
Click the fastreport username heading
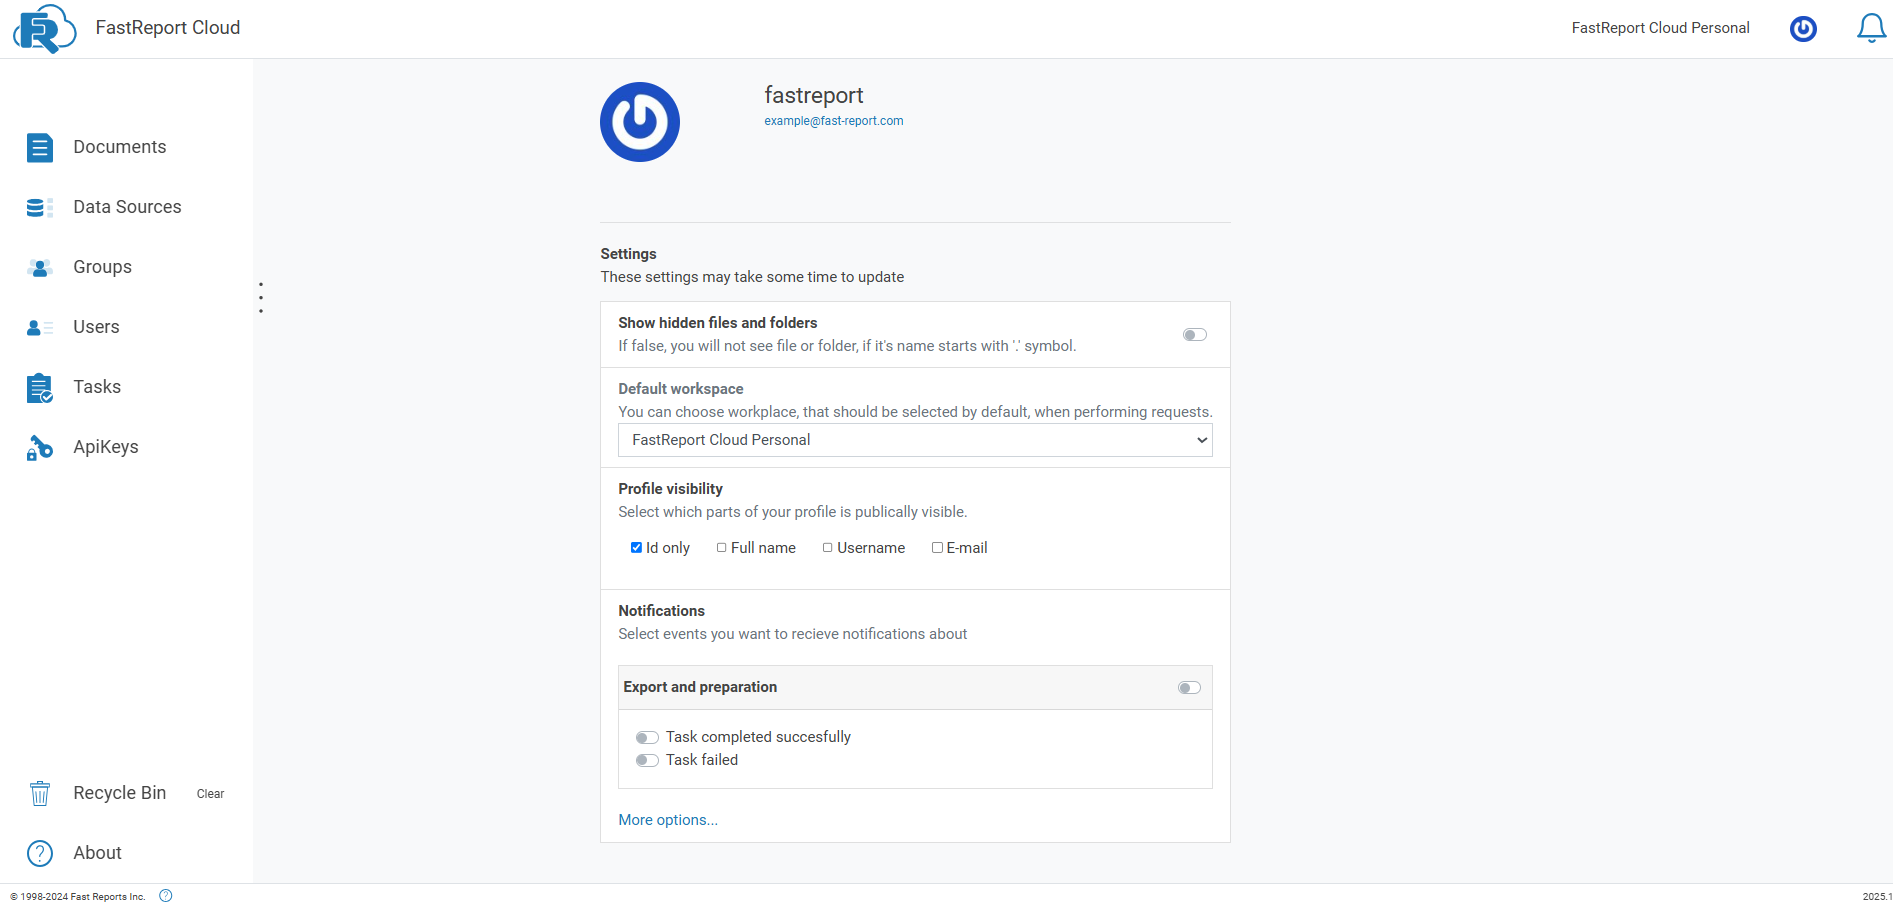tap(814, 95)
